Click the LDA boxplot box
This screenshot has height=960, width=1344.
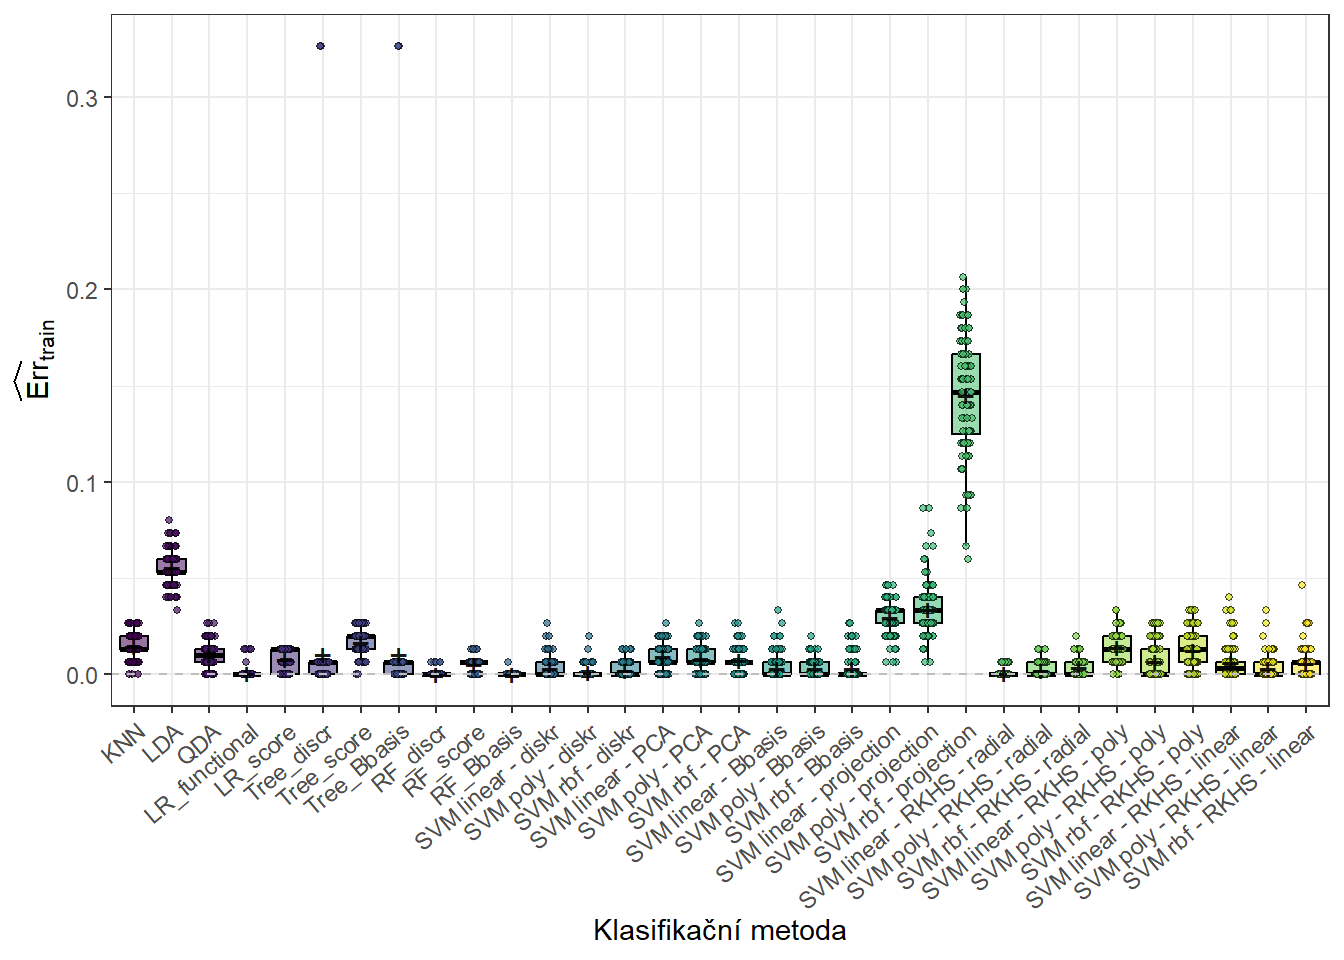[171, 566]
